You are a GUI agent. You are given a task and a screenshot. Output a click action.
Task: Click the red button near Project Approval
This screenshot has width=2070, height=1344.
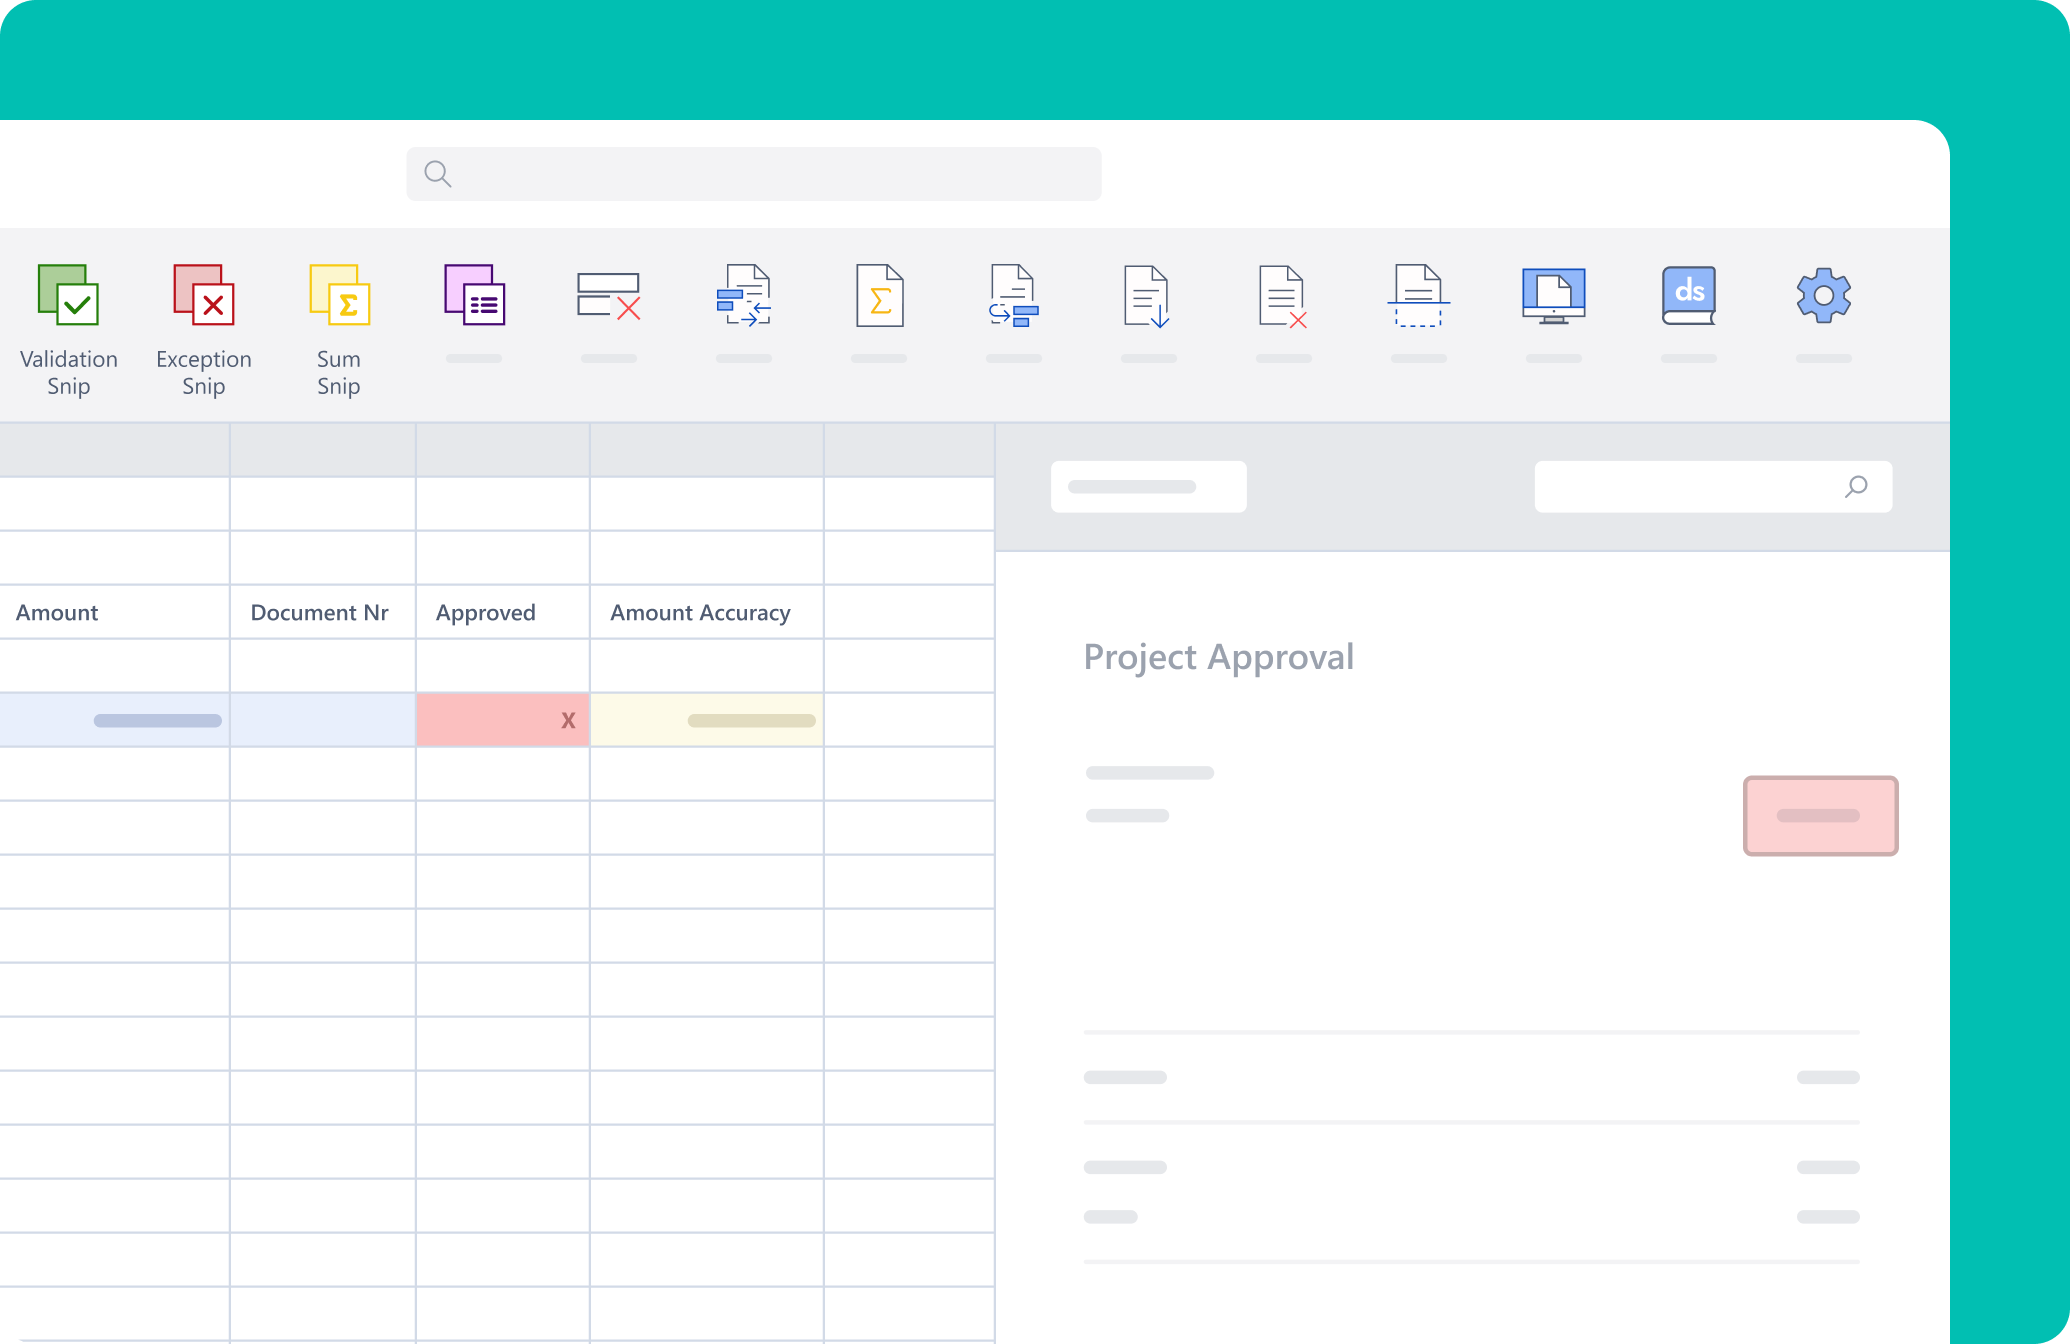(x=1820, y=816)
